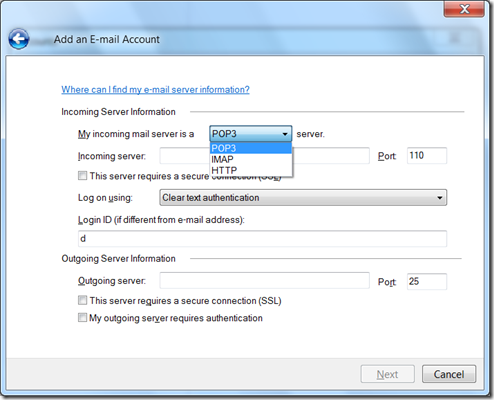Close the Add an E-mail Account dialog
494x400 pixels.
coord(464,9)
